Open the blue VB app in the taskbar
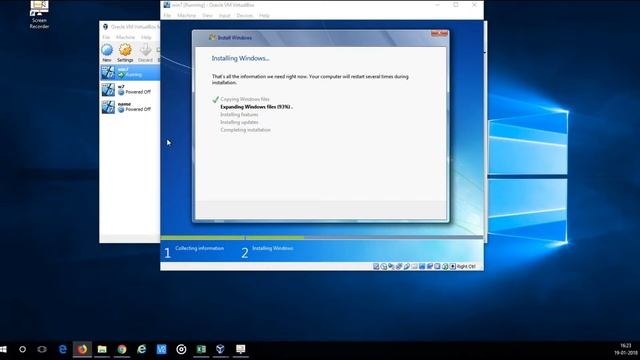640x360 pixels. pos(161,349)
